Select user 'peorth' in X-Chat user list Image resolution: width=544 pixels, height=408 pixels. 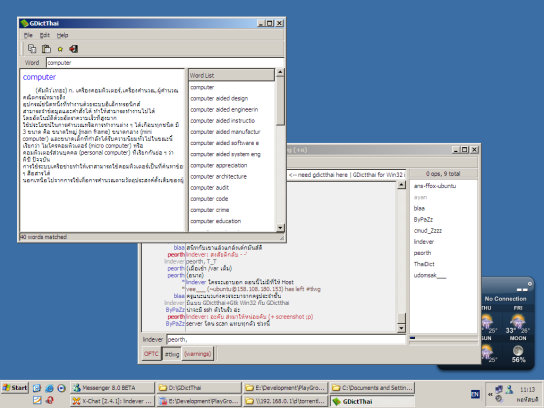pyautogui.click(x=422, y=253)
